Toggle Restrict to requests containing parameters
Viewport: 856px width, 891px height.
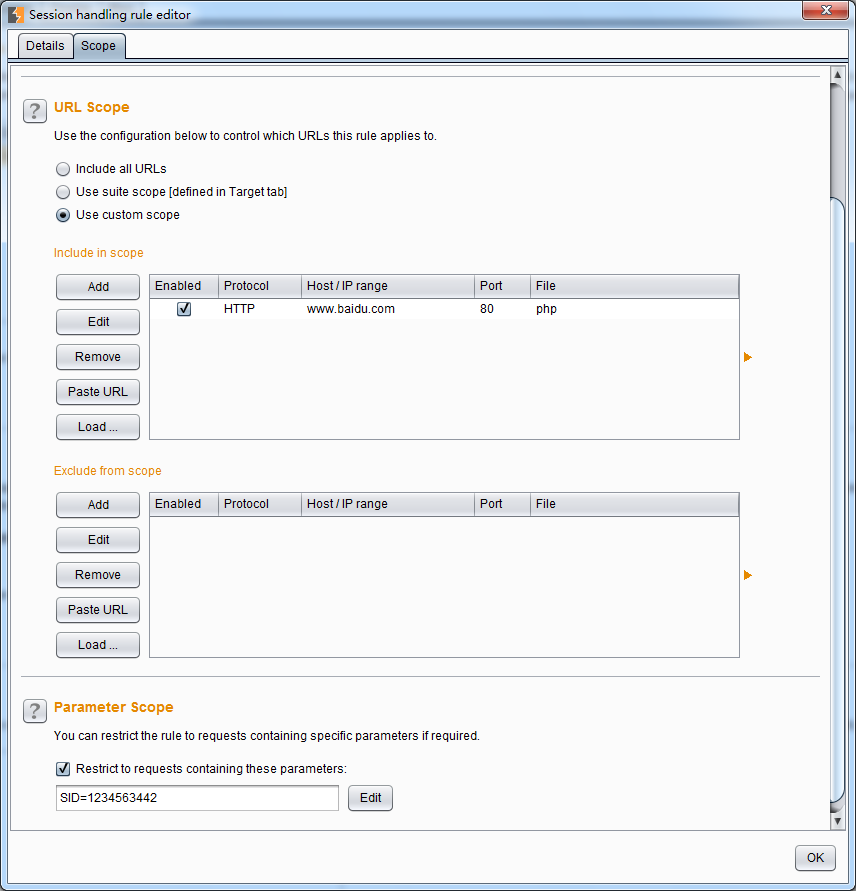63,769
